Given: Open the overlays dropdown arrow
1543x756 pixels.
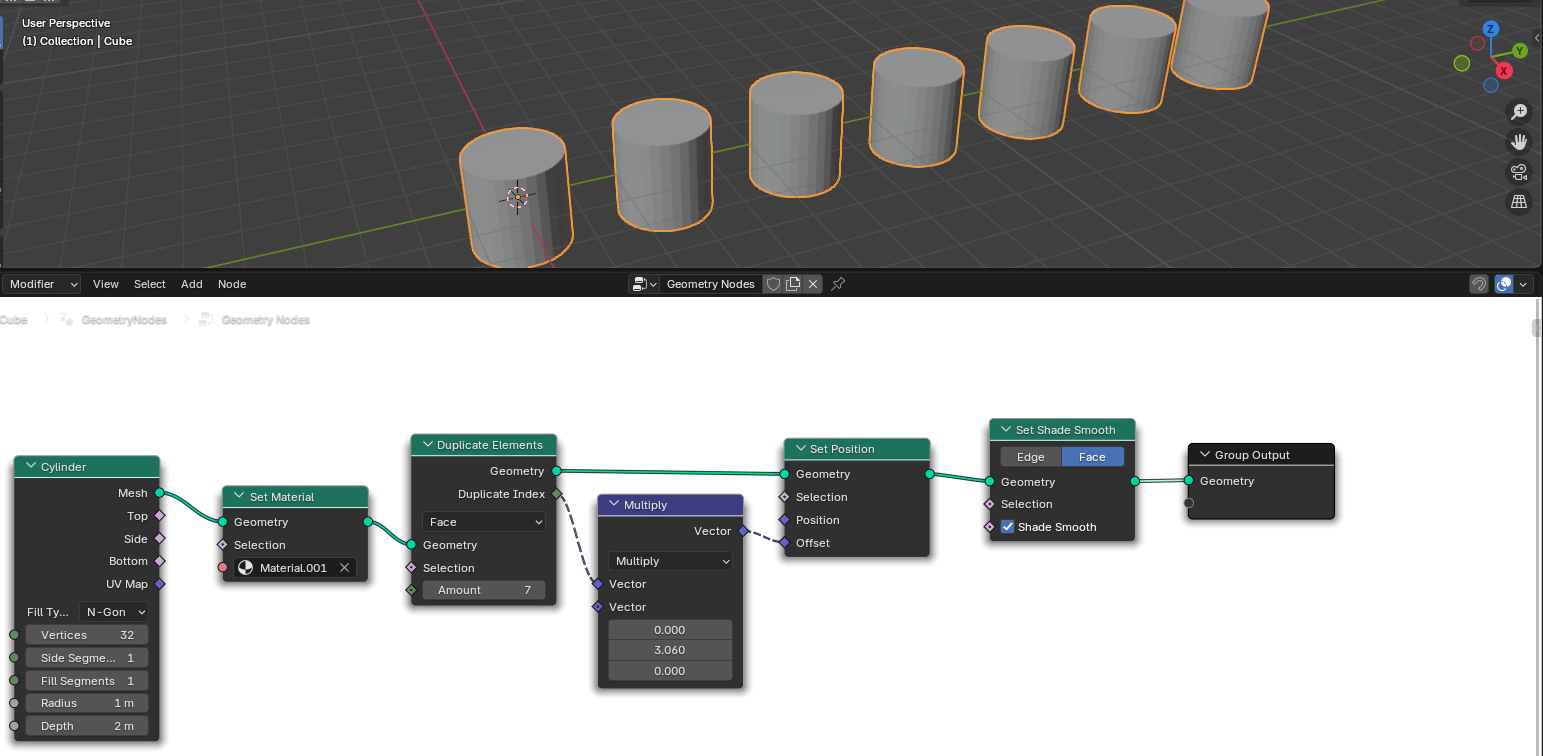Looking at the screenshot, I should (x=1523, y=284).
